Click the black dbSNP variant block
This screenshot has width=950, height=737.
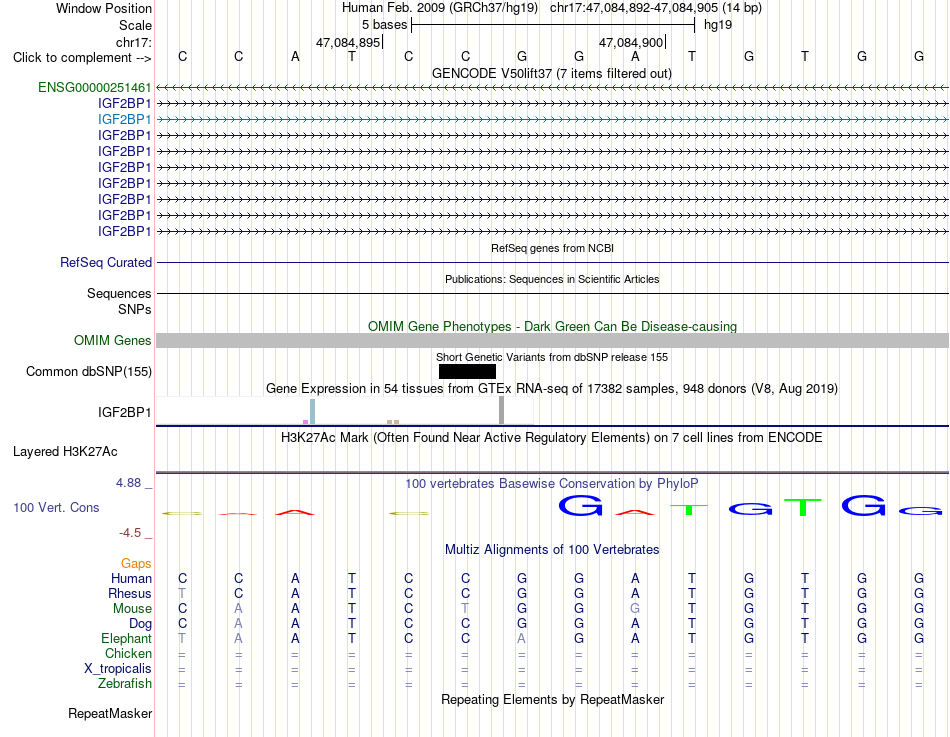[x=467, y=371]
